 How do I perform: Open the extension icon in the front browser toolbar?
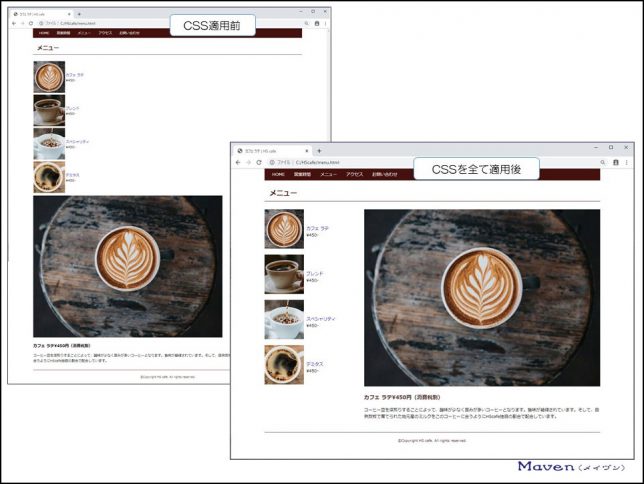pyautogui.click(x=616, y=162)
